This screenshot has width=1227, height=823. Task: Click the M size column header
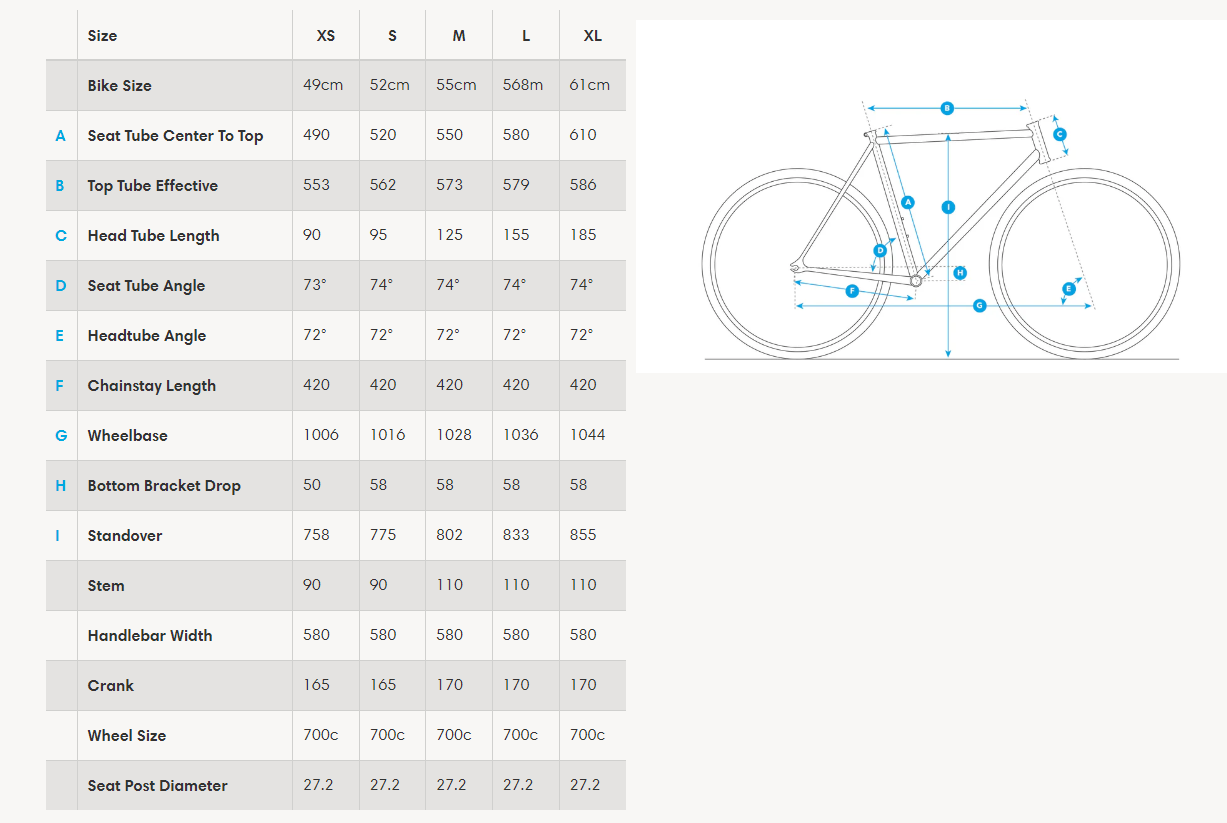click(459, 35)
